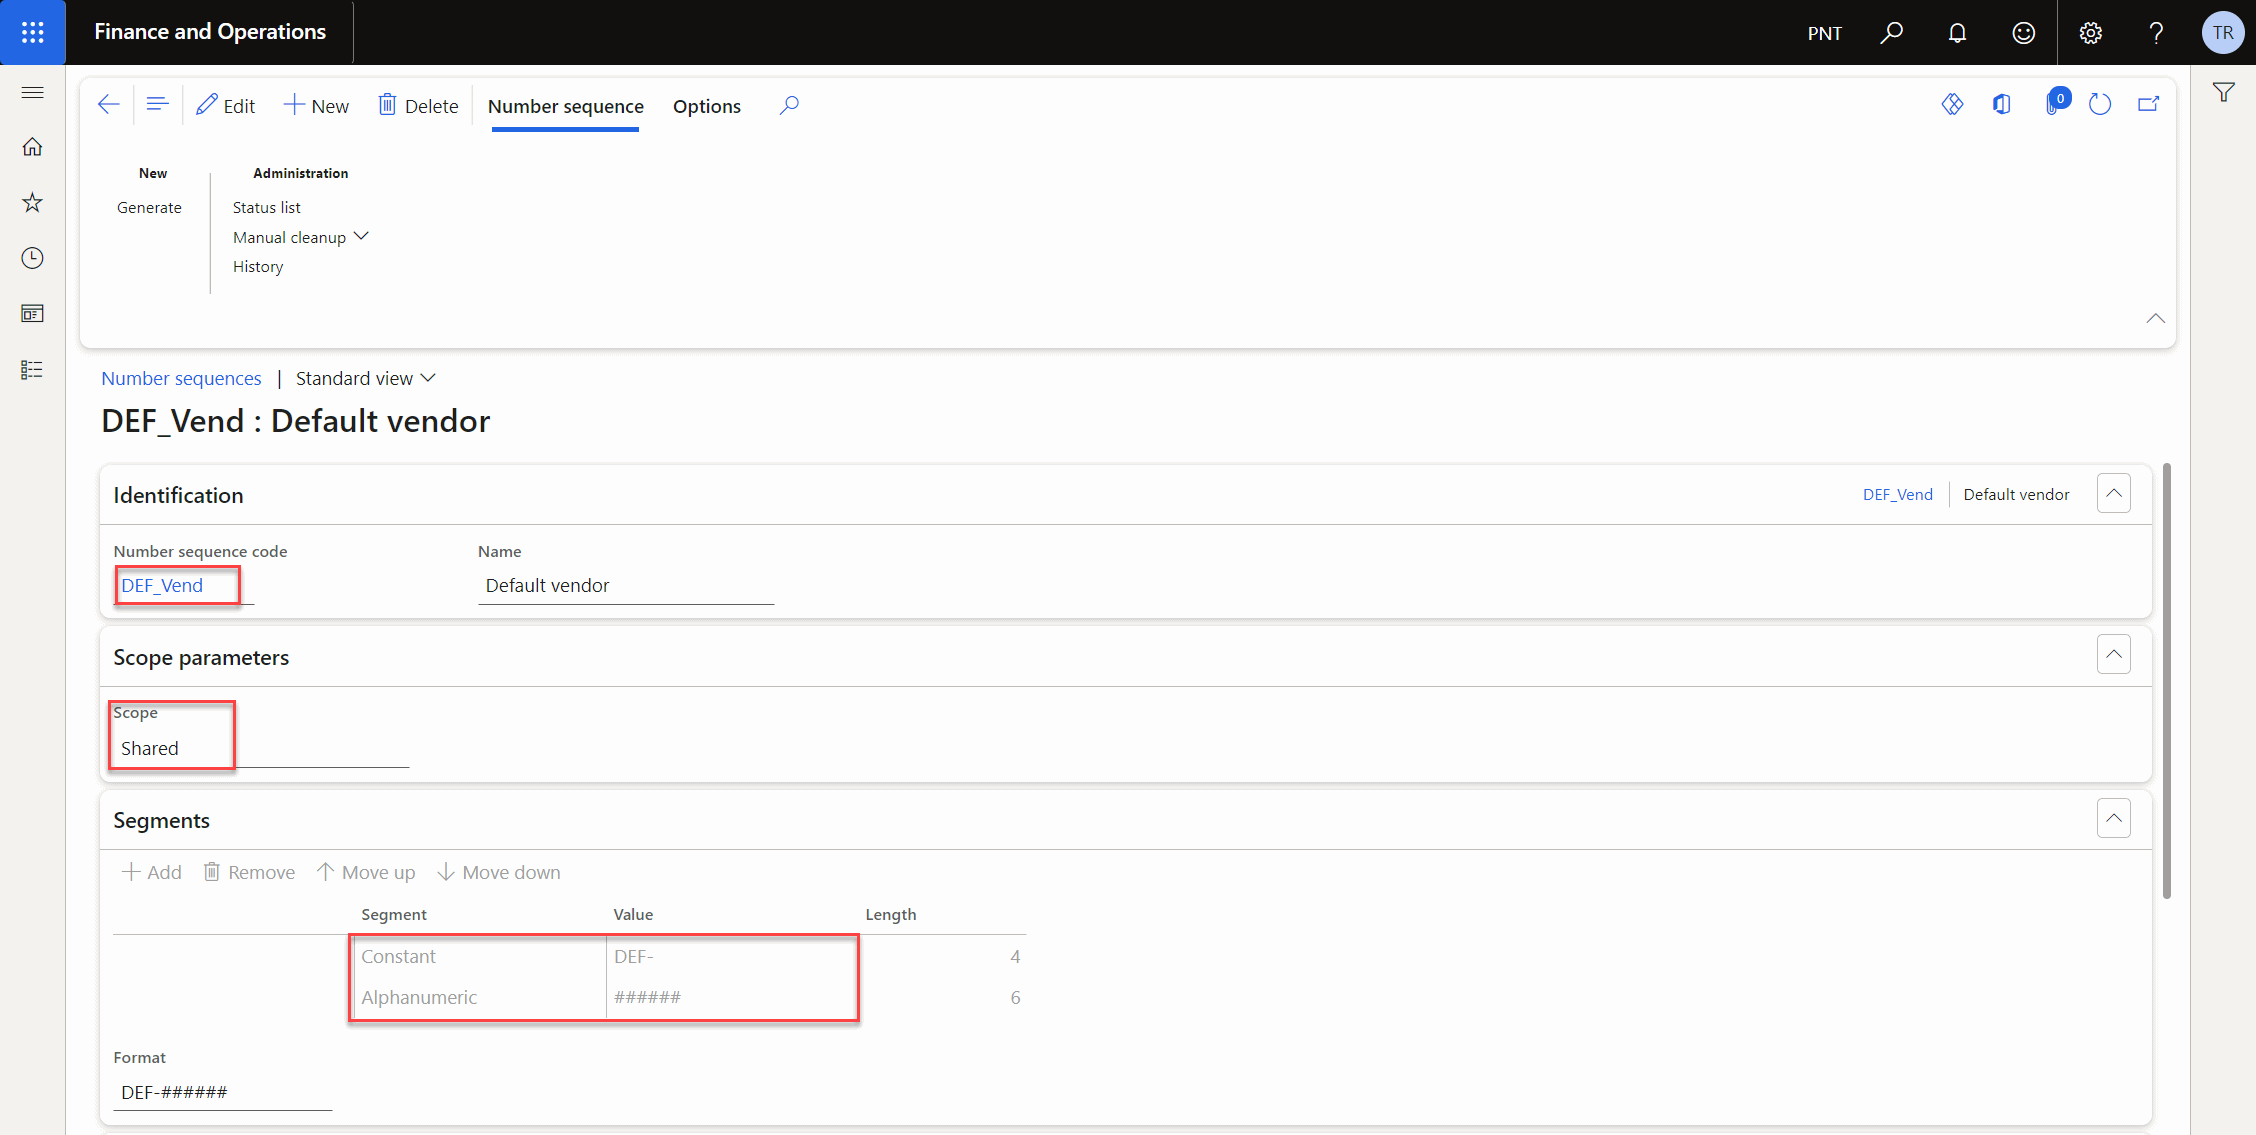Select the Number sequence tab
Screen dimensions: 2256x1135
coord(566,106)
